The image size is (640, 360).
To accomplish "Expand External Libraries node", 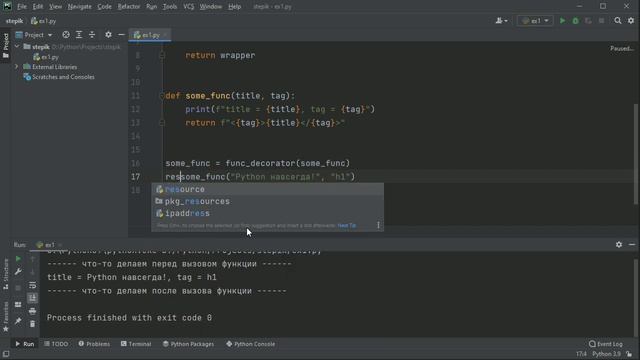I will pyautogui.click(x=17, y=67).
